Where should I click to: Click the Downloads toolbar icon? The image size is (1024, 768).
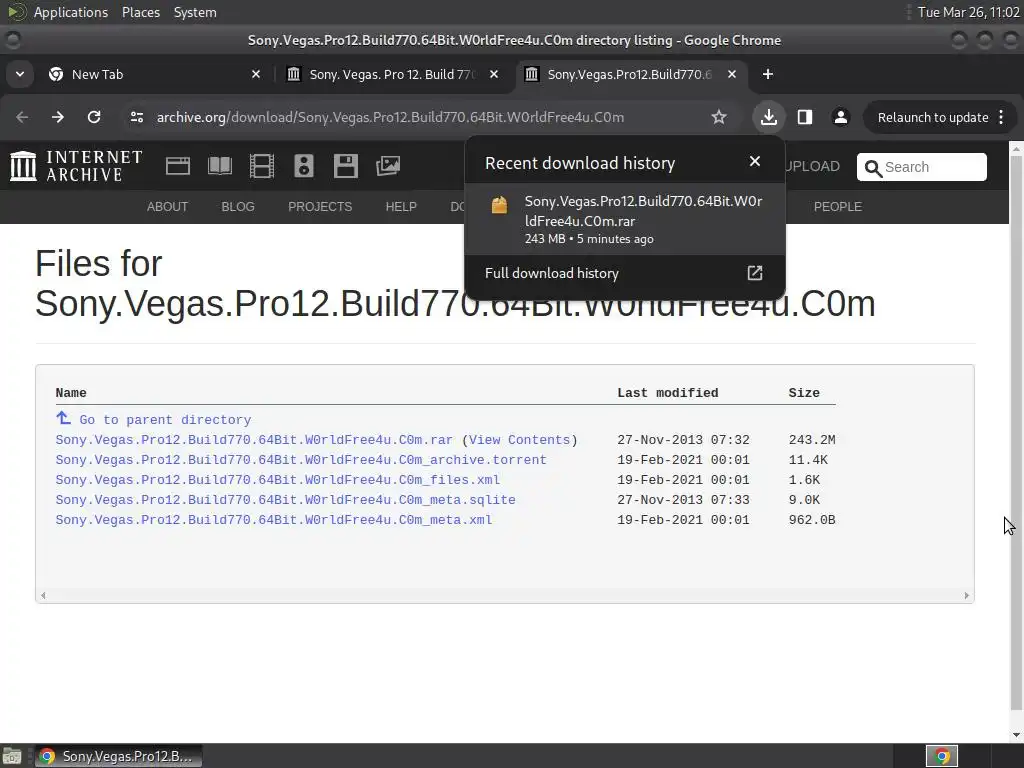(769, 117)
